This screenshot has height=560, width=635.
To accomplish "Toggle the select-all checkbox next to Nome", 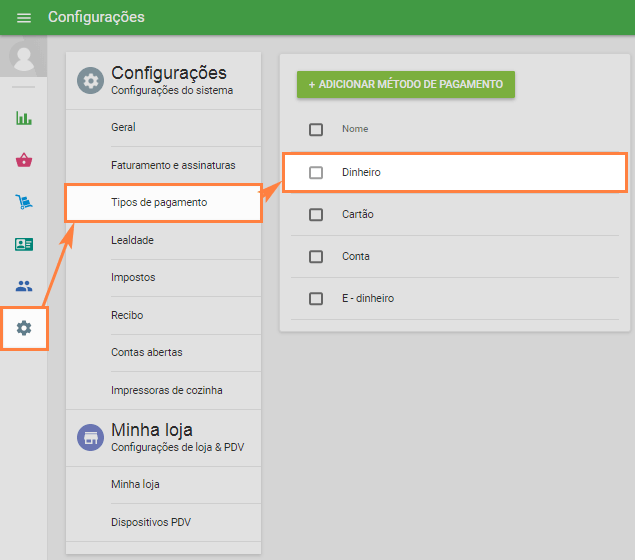I will [x=316, y=130].
